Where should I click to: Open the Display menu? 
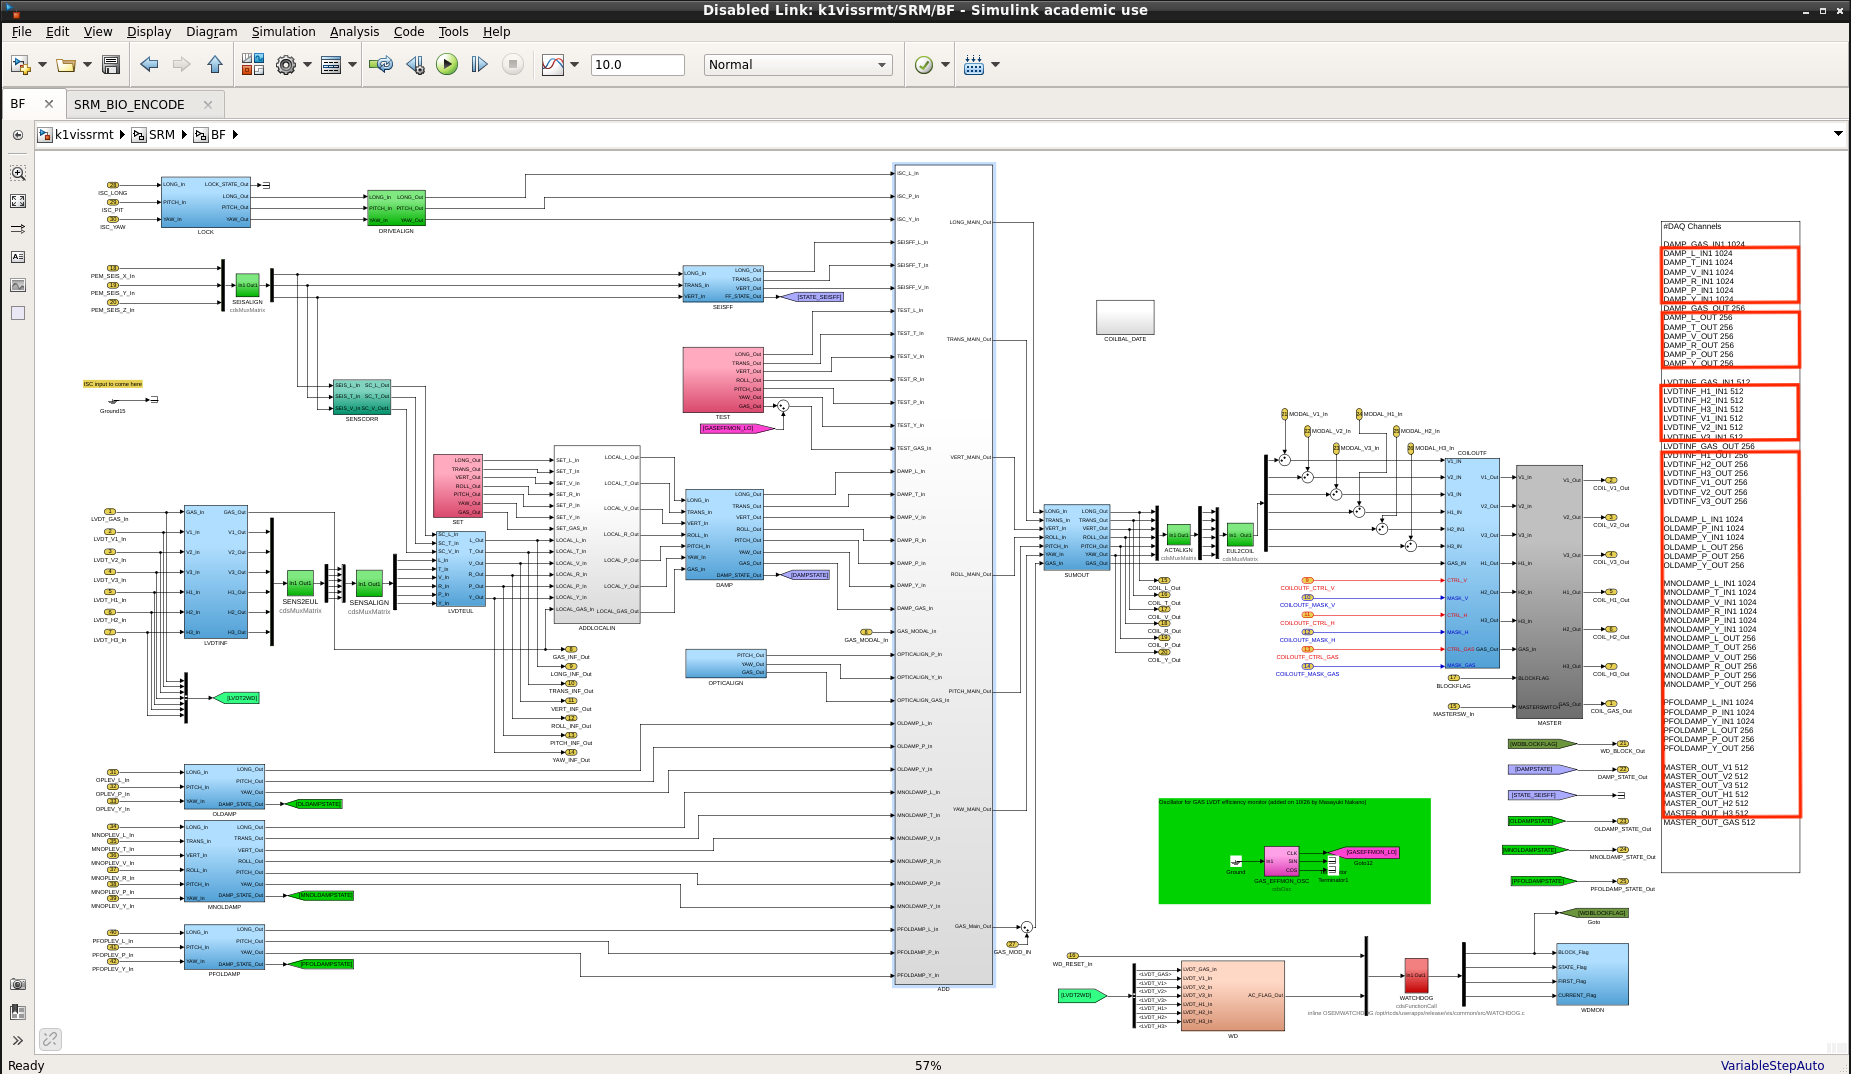[x=148, y=32]
